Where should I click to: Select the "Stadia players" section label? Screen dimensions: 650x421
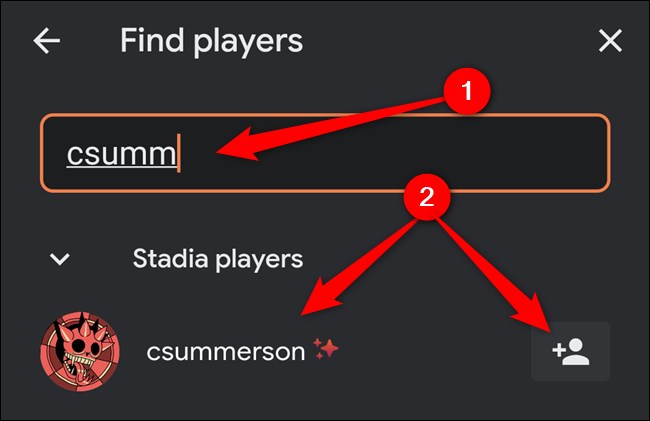tap(217, 259)
